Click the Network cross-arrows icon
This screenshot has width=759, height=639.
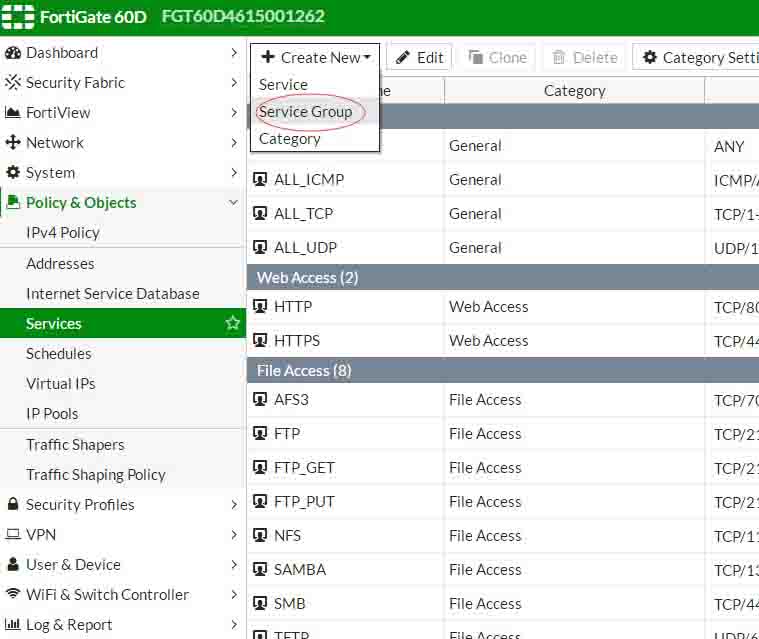(13, 142)
